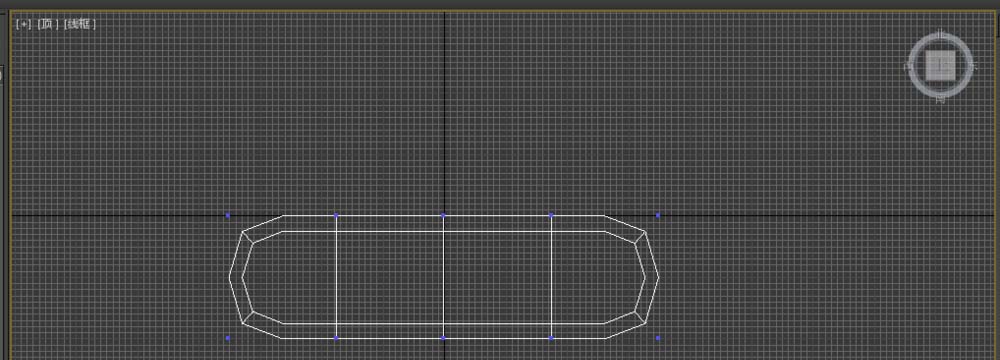Click the ViewCube top face square
This screenshot has height=360, width=1000.
[x=941, y=65]
